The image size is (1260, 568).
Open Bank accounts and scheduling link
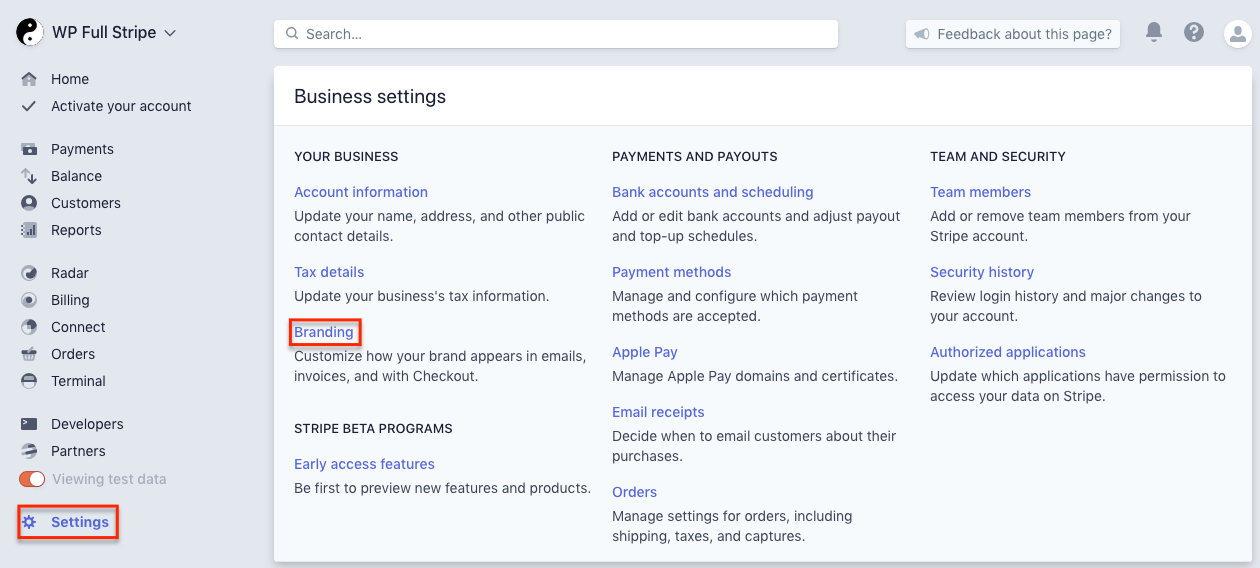click(712, 192)
